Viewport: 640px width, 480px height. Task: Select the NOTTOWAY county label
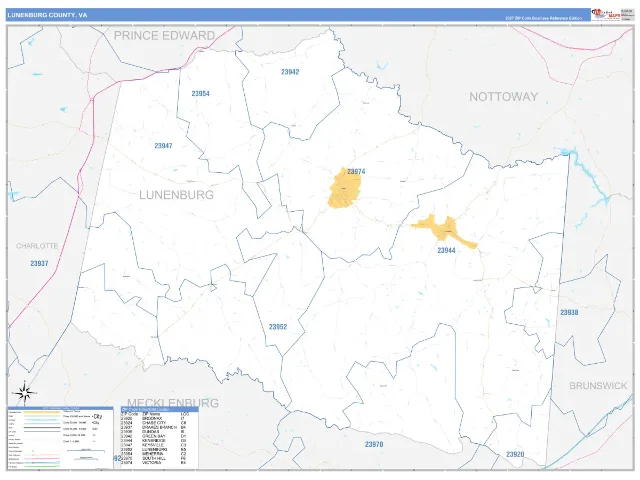(503, 97)
